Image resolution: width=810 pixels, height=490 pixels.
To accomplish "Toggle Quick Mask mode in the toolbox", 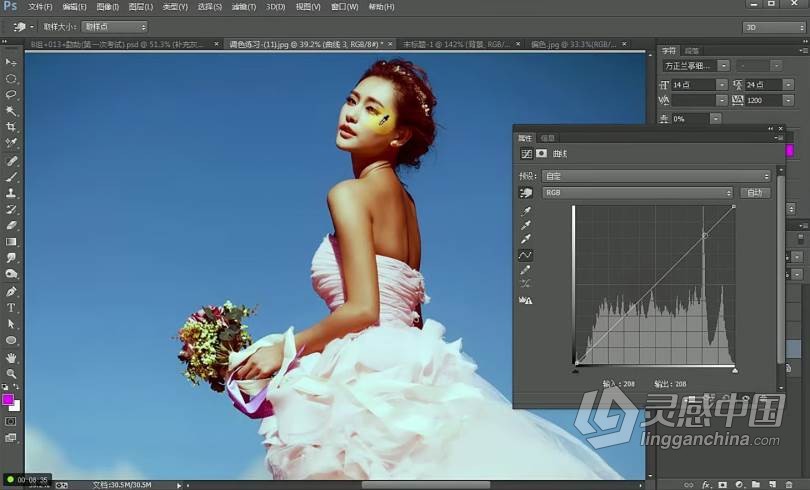I will point(11,421).
